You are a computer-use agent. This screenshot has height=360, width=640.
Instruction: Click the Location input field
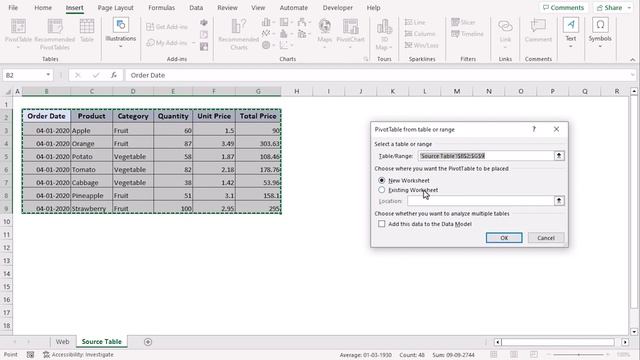click(480, 200)
